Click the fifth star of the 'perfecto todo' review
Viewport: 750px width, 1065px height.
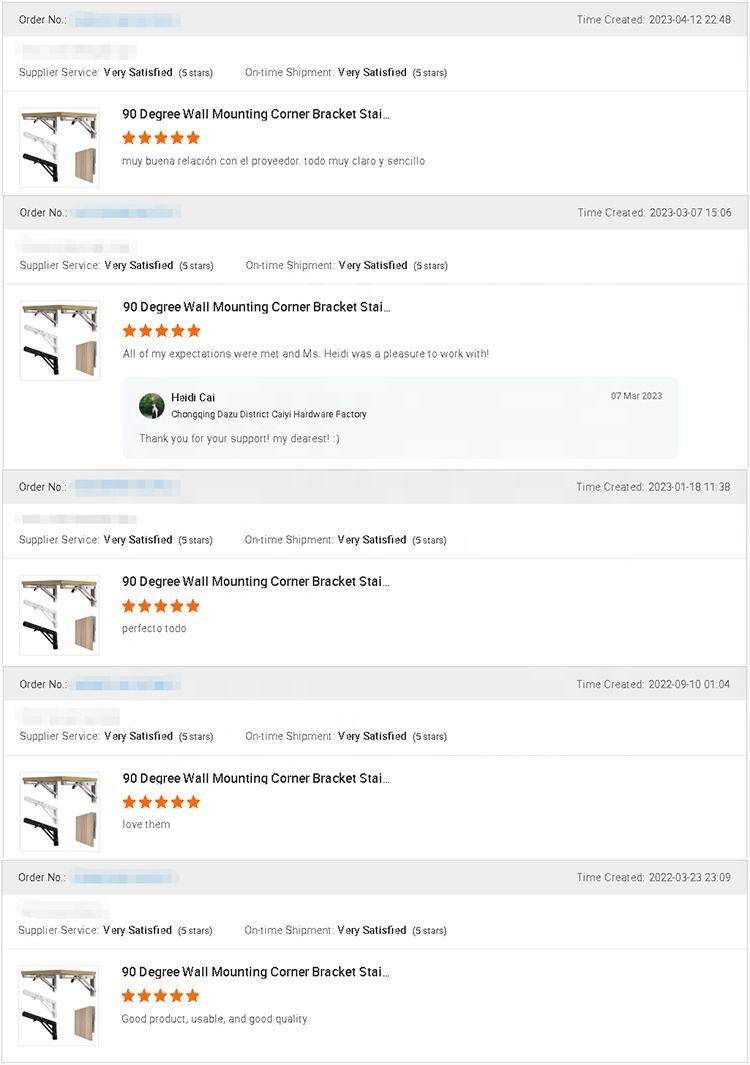point(192,605)
